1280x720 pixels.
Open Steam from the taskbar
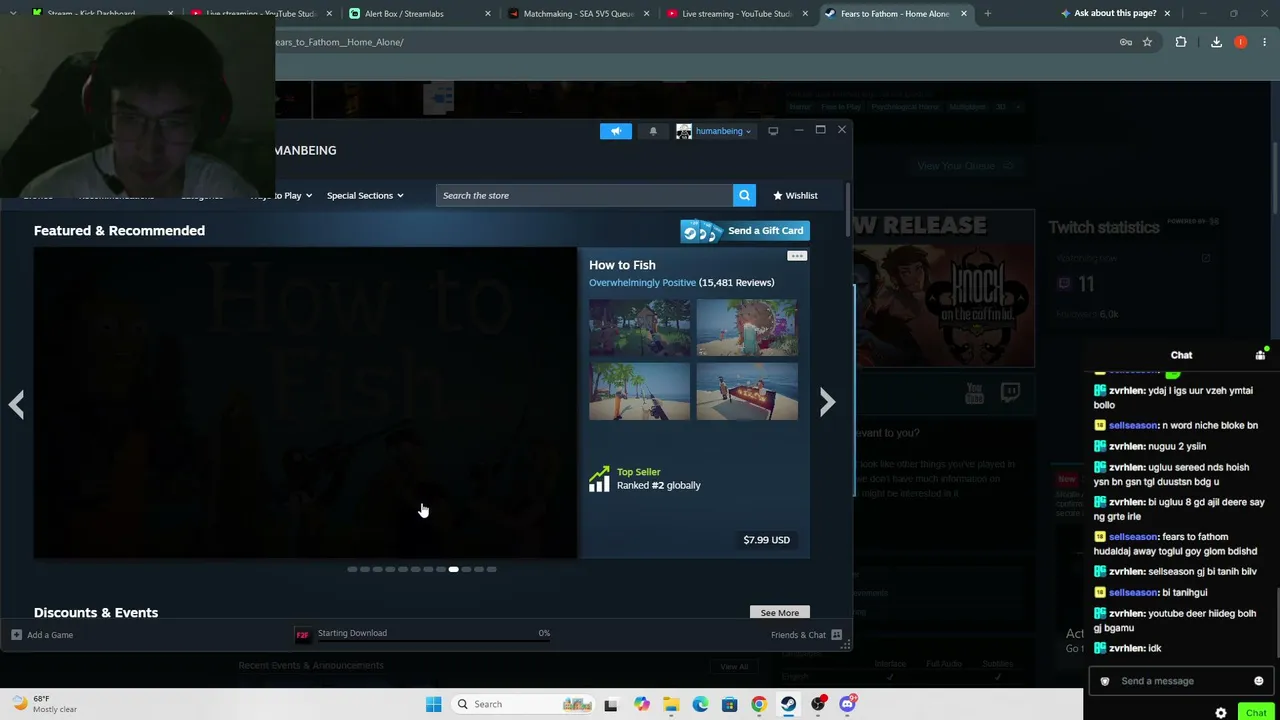(x=789, y=704)
